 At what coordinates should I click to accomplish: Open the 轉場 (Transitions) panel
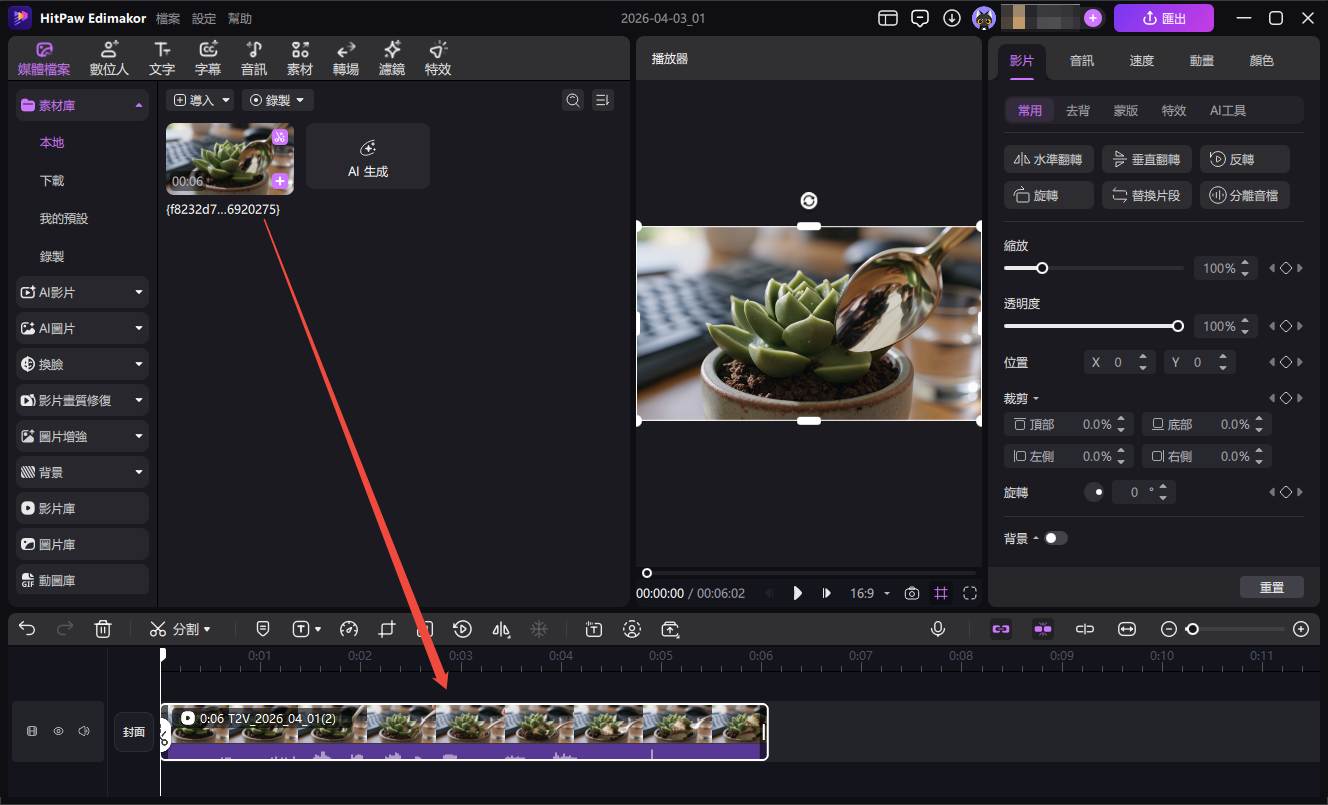pos(345,57)
